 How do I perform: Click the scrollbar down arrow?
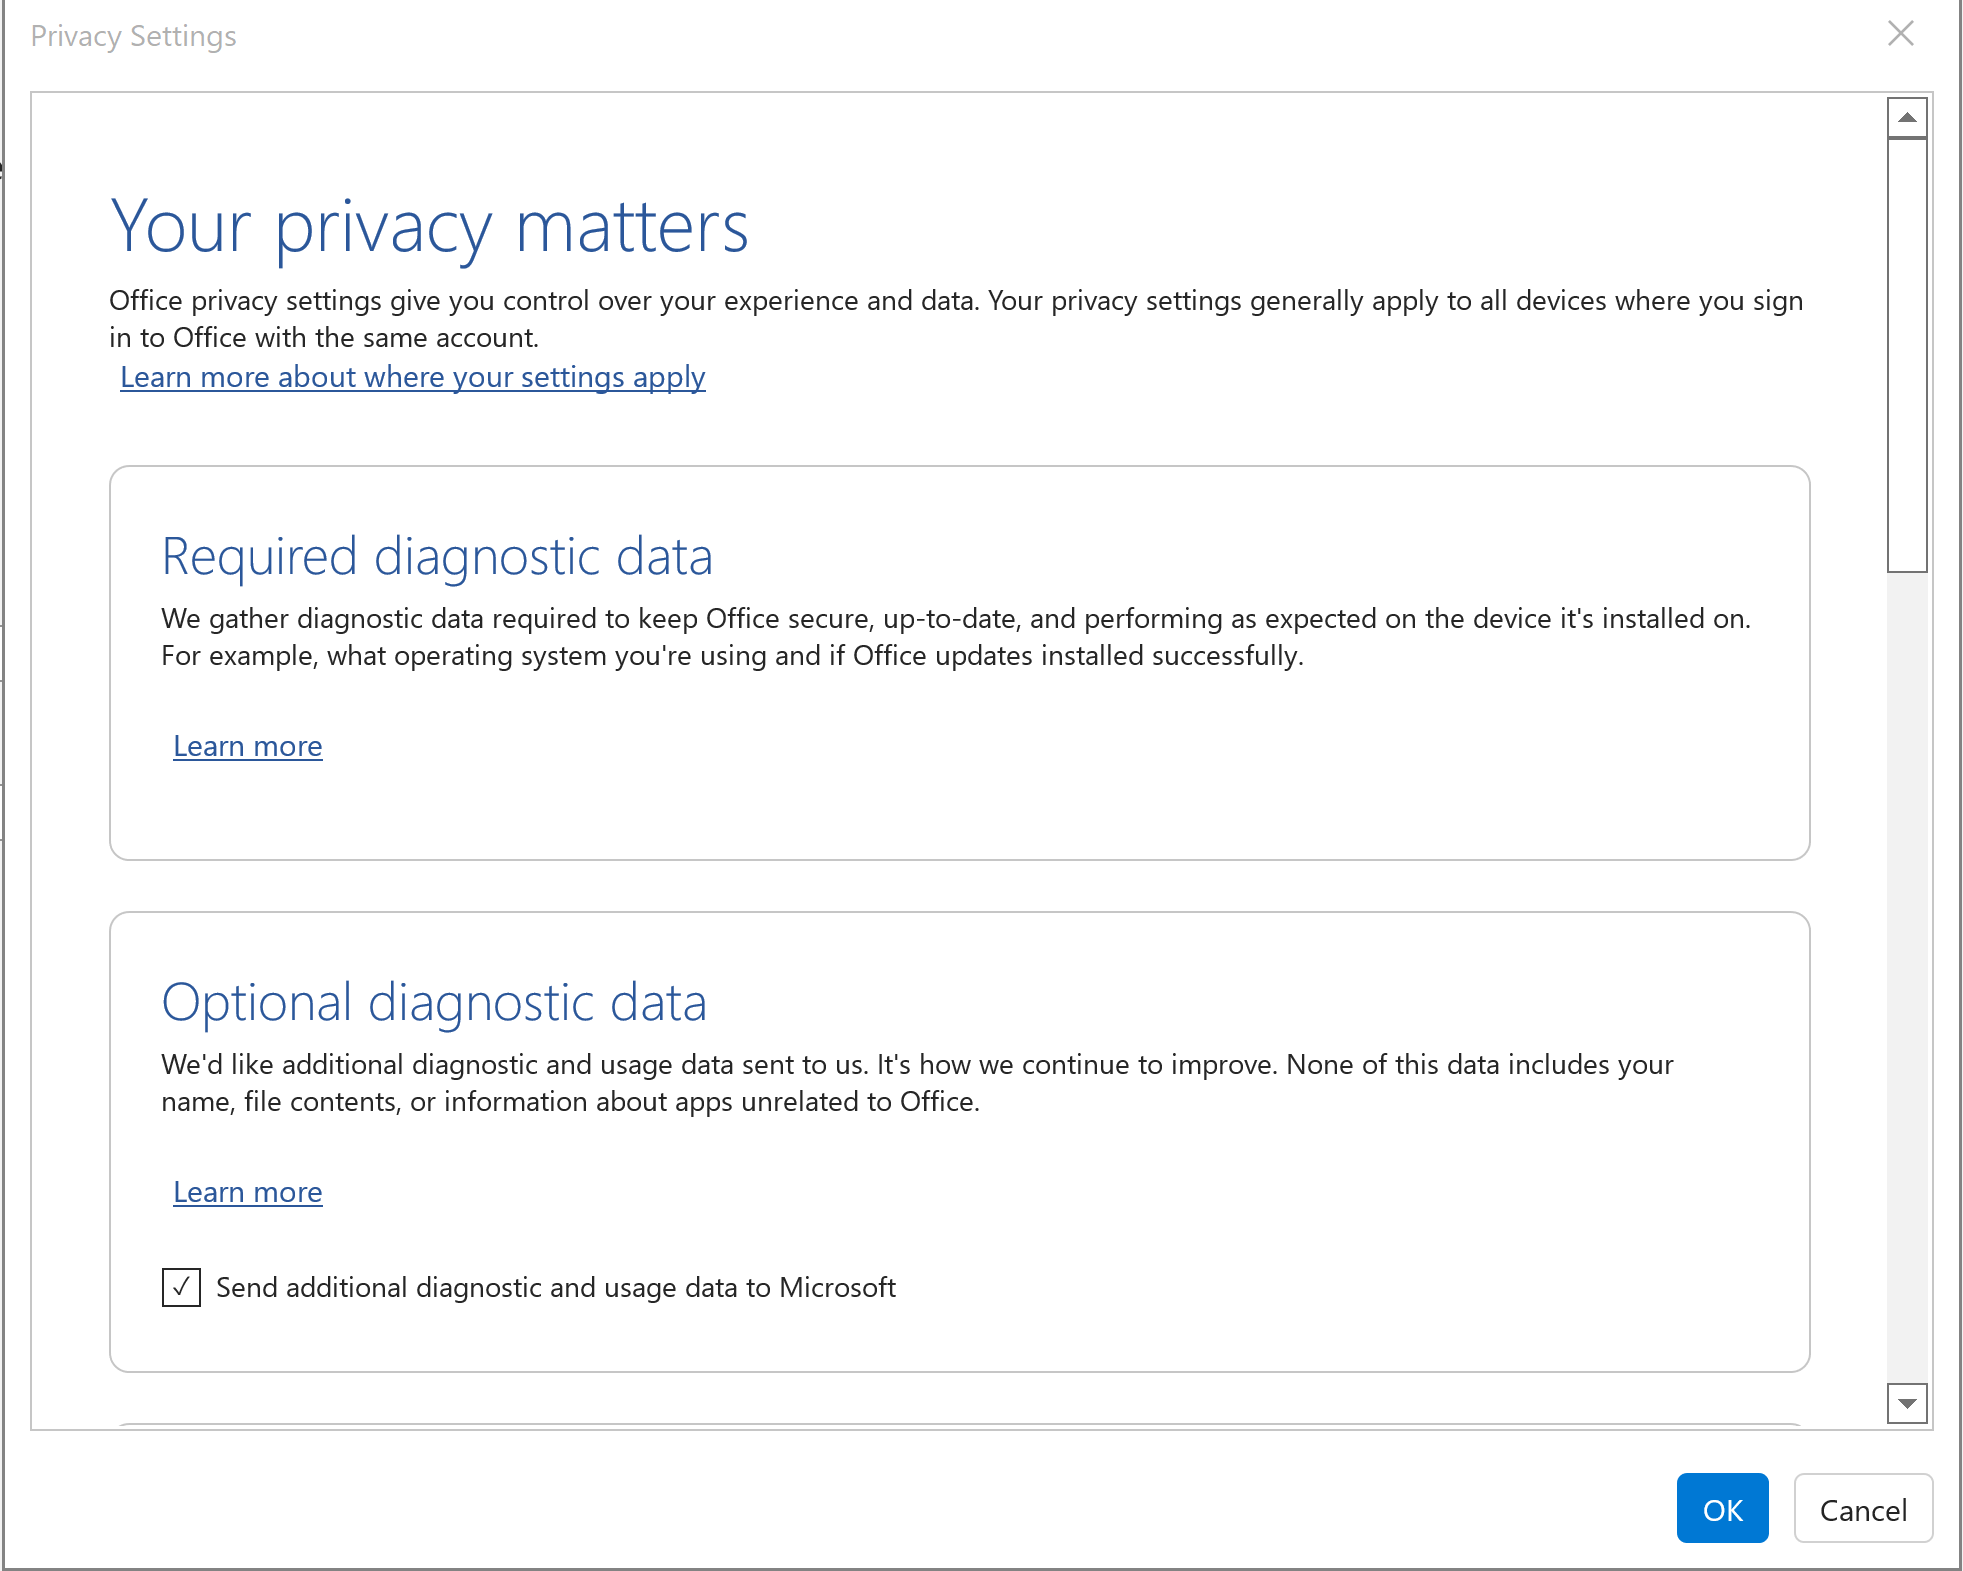pos(1907,1403)
